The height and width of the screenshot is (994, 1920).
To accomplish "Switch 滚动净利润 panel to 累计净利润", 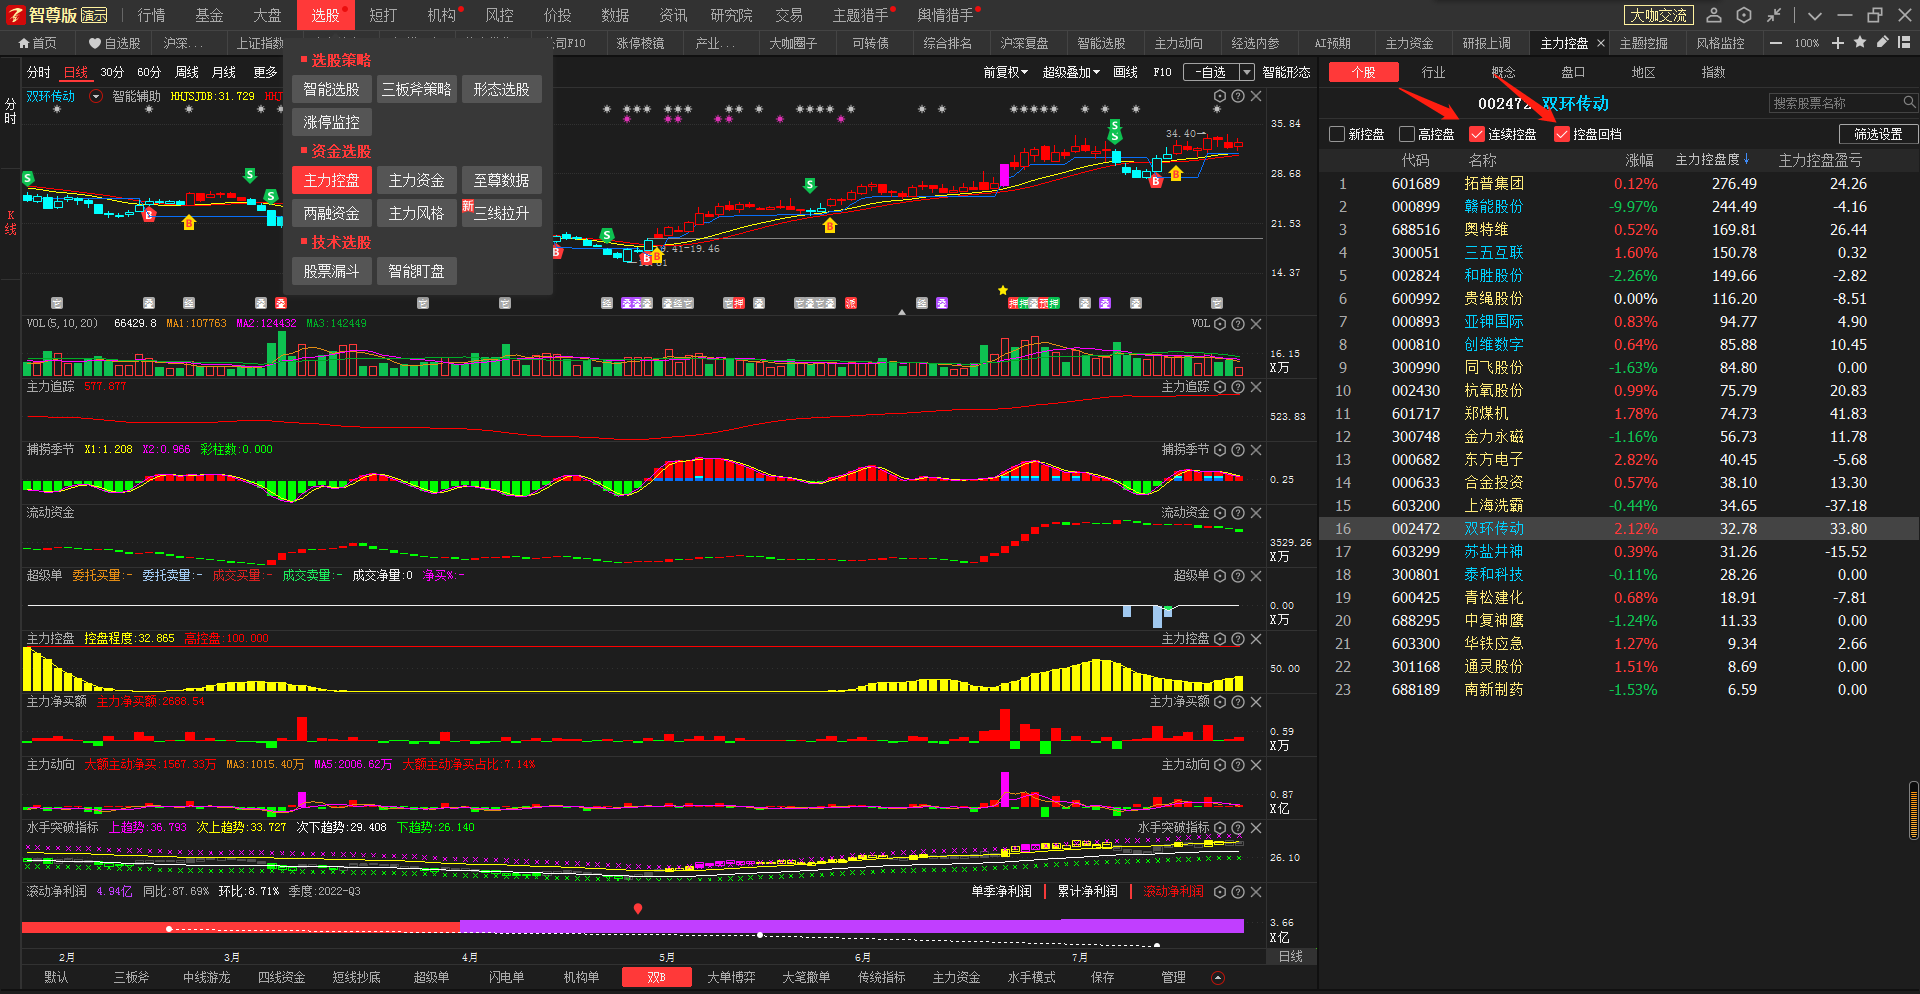I will point(1087,892).
